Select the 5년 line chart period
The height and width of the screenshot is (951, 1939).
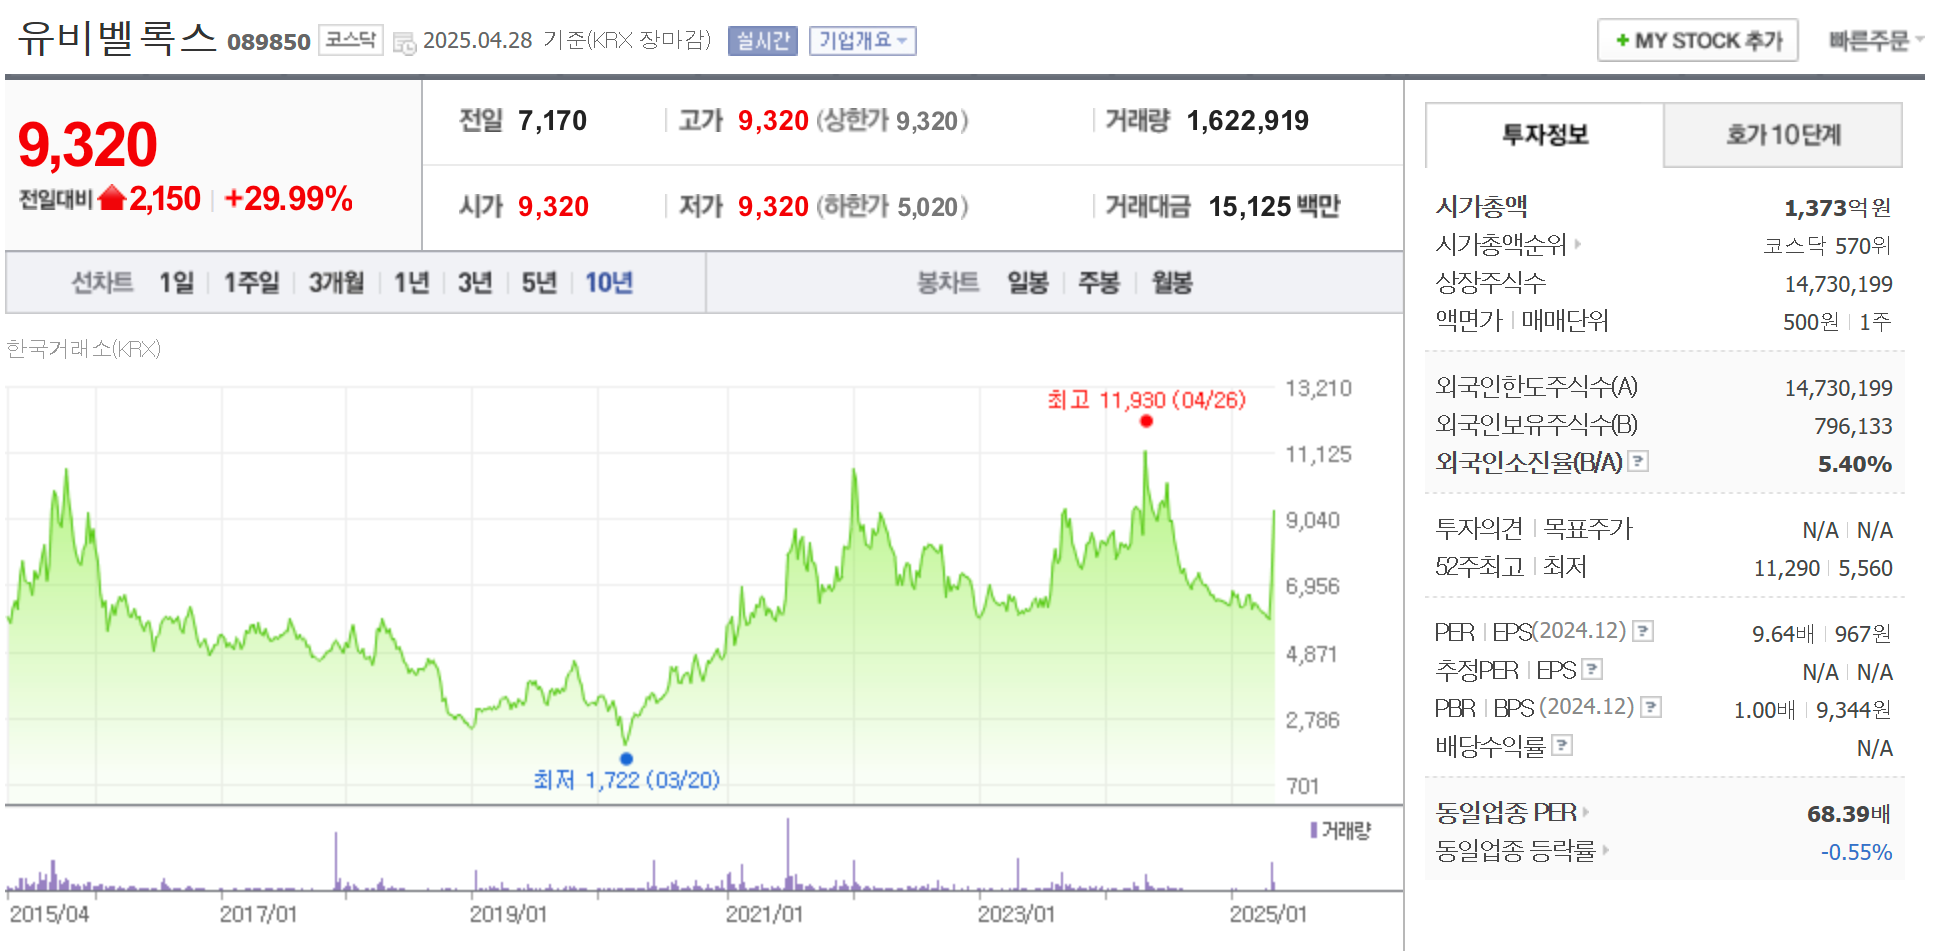(x=539, y=282)
